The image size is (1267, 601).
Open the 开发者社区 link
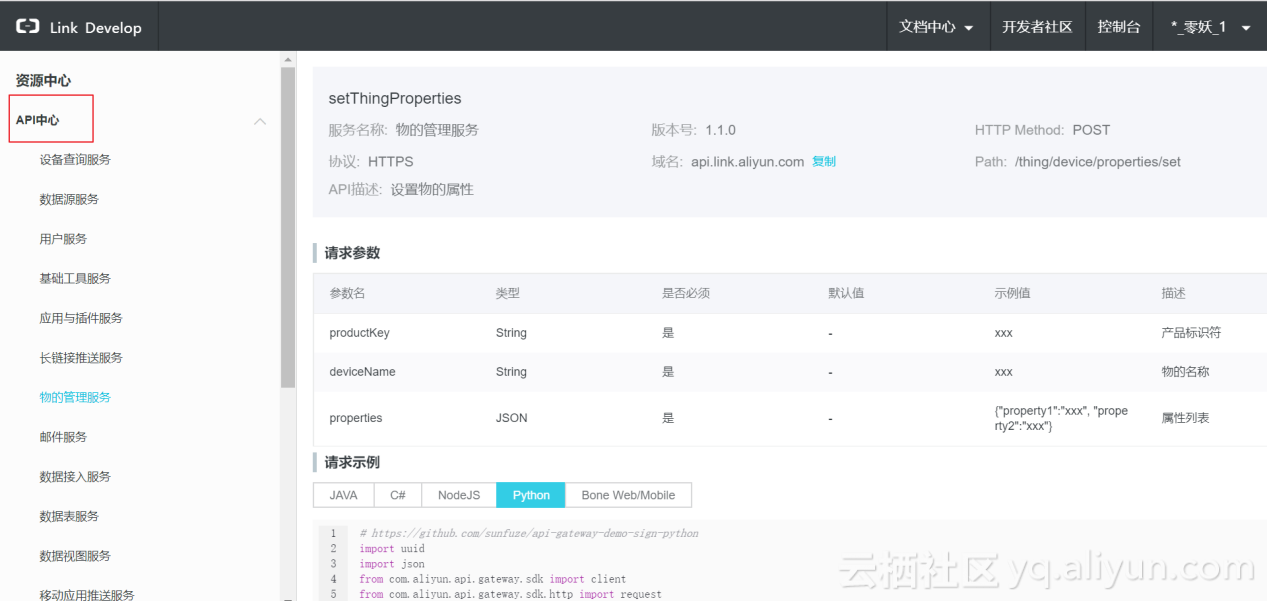click(x=1037, y=27)
